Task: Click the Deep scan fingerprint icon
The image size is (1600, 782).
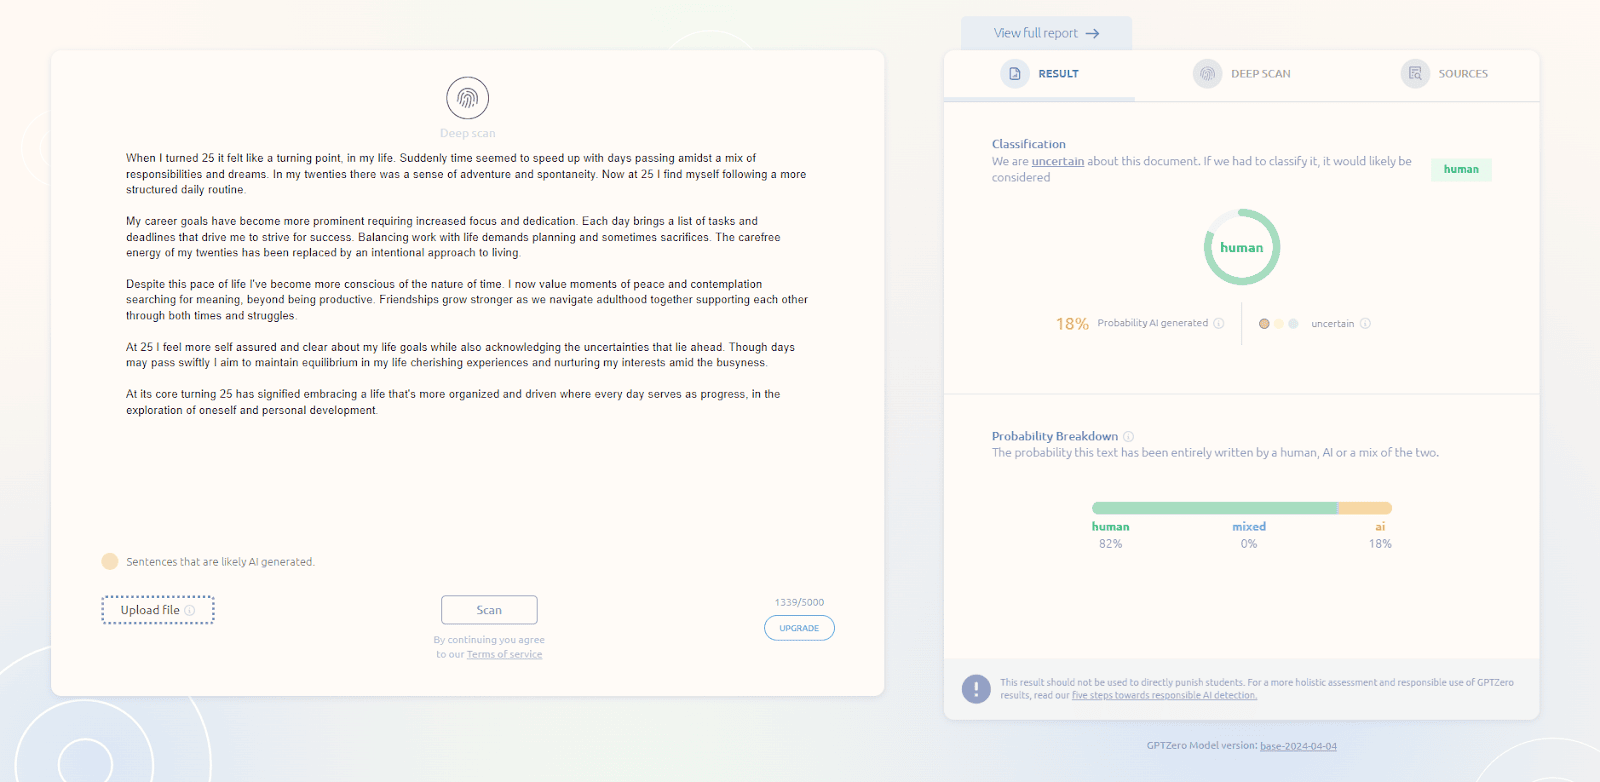Action: (x=467, y=98)
